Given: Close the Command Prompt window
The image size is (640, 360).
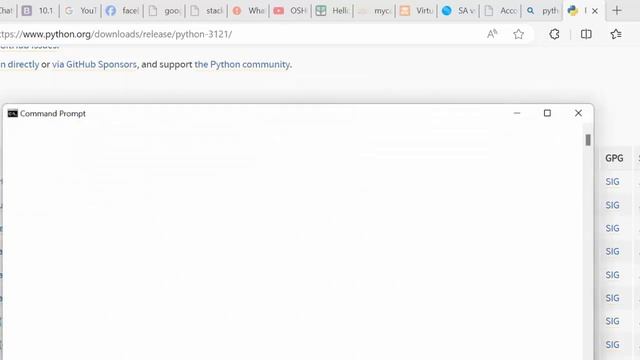Looking at the screenshot, I should pyautogui.click(x=578, y=113).
